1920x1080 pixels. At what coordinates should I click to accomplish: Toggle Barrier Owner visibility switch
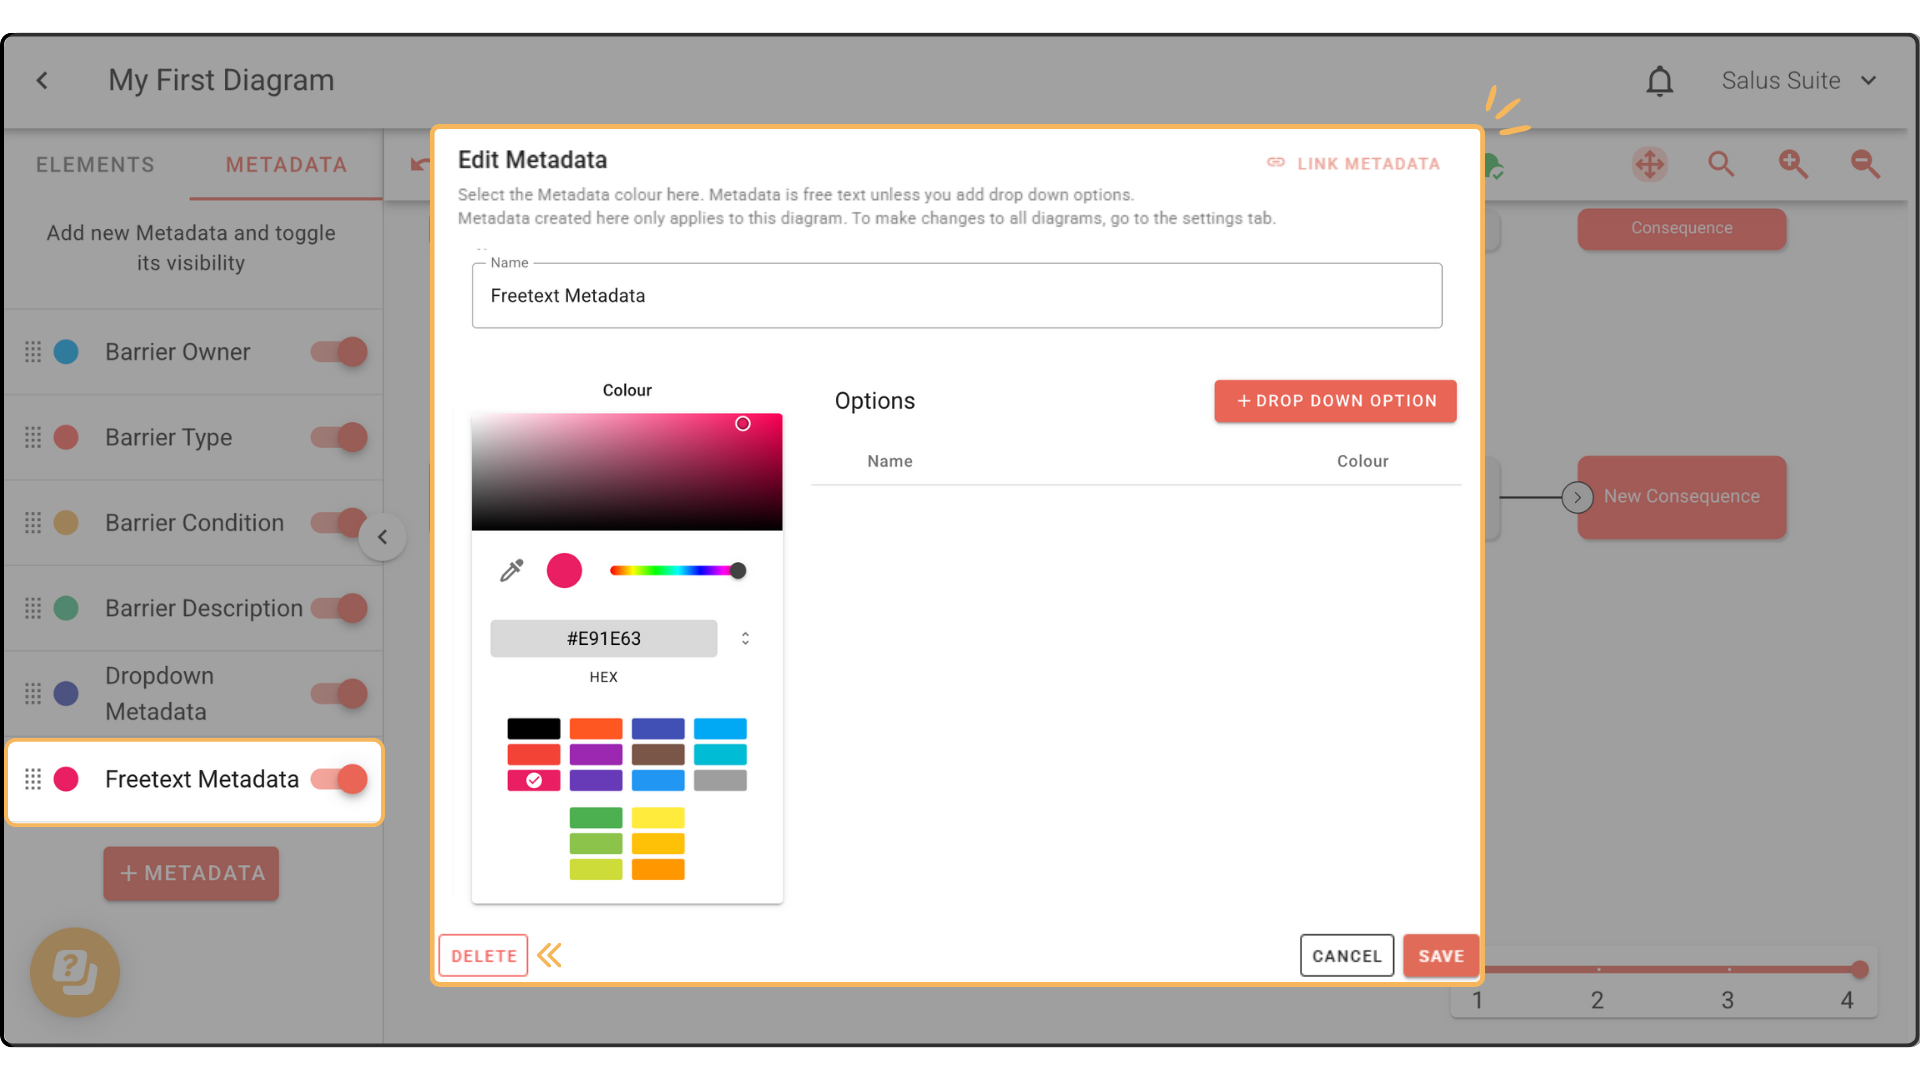[340, 352]
